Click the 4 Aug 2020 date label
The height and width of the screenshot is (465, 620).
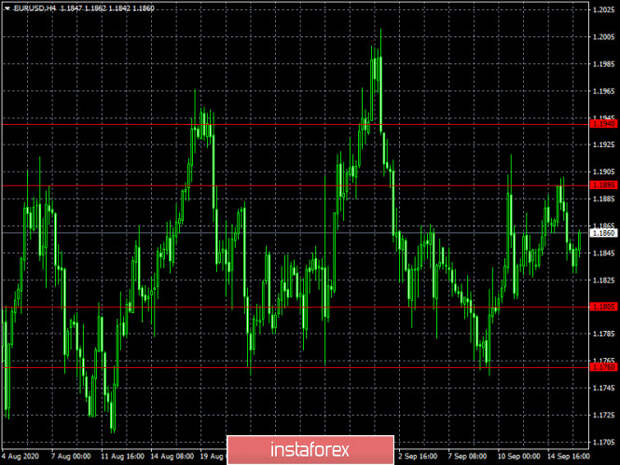click(x=21, y=456)
